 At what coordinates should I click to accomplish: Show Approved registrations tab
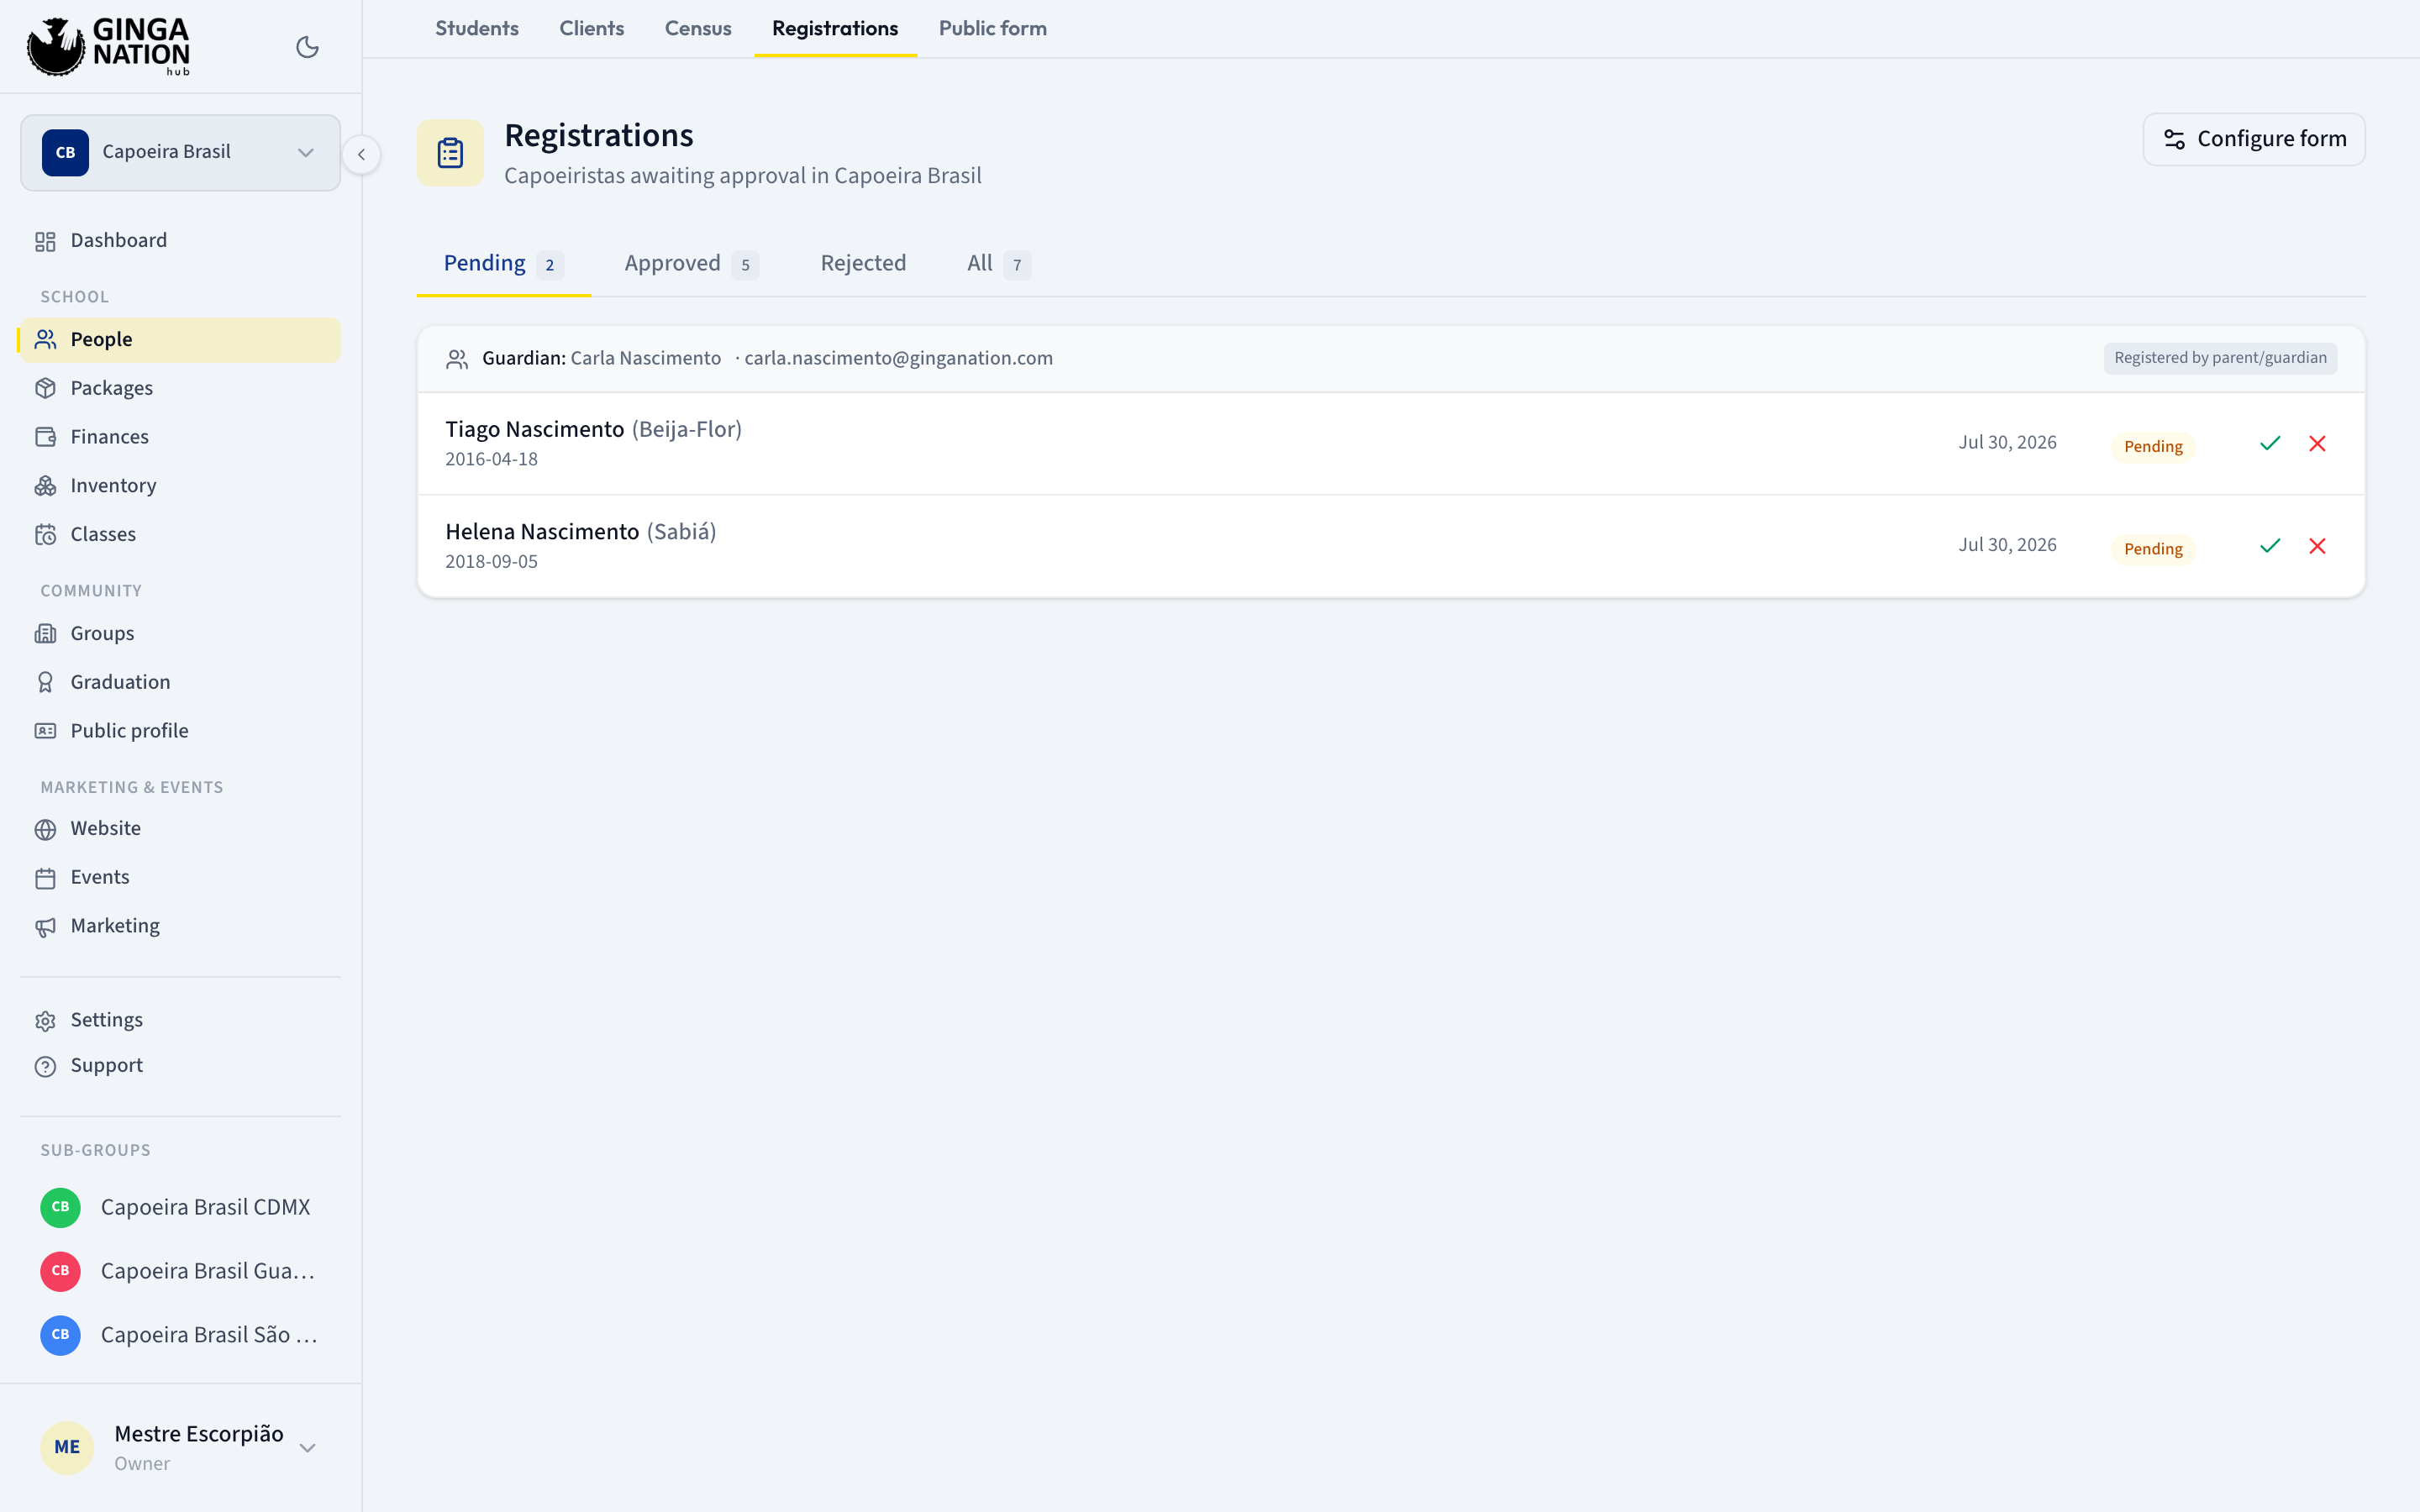click(x=691, y=264)
